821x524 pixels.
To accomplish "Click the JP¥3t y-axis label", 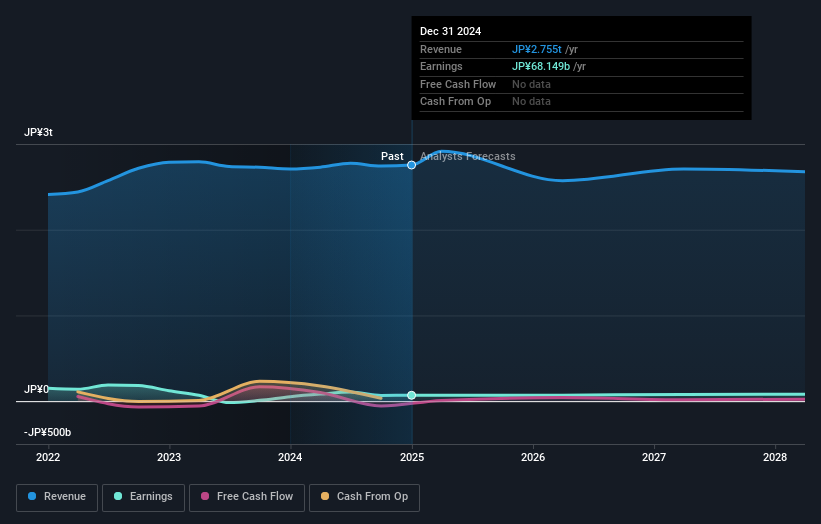I will (x=38, y=132).
